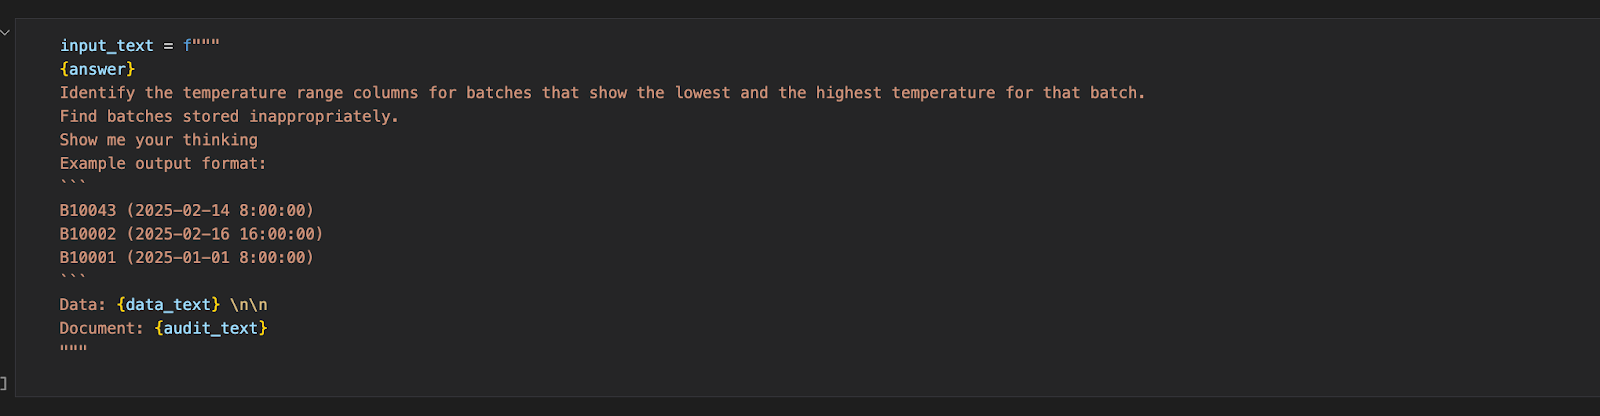Click on 'Example output format:' line
This screenshot has height=416, width=1600.
point(163,163)
